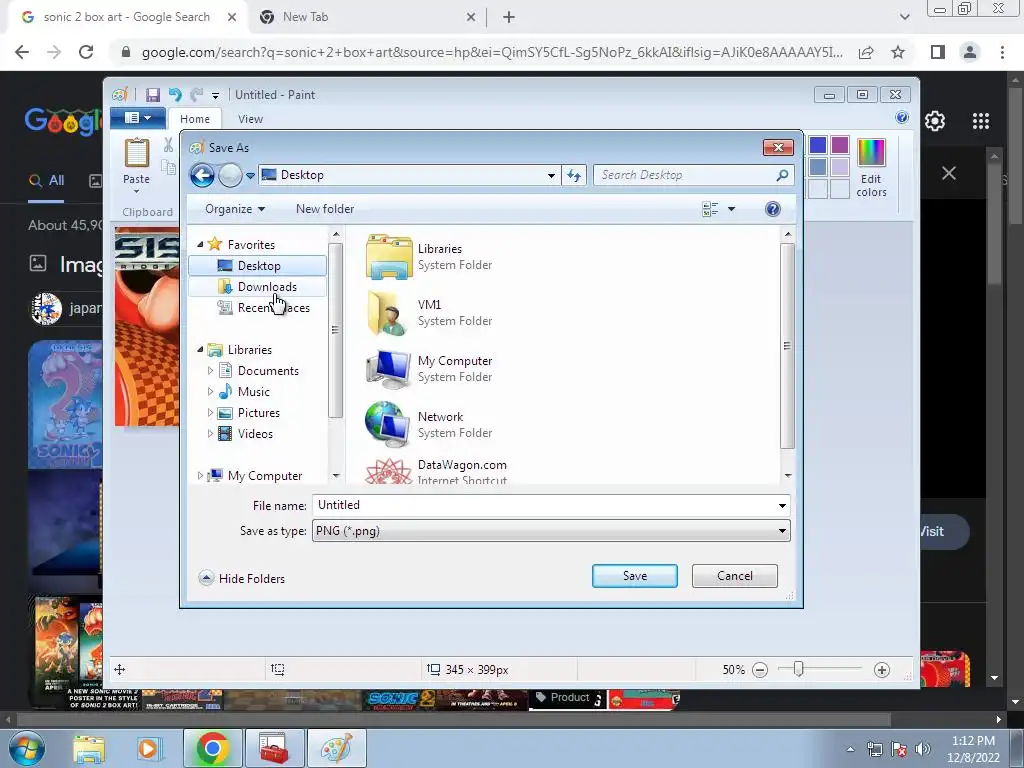Open the Save as type PNG combo box
This screenshot has height=768, width=1024.
551,531
